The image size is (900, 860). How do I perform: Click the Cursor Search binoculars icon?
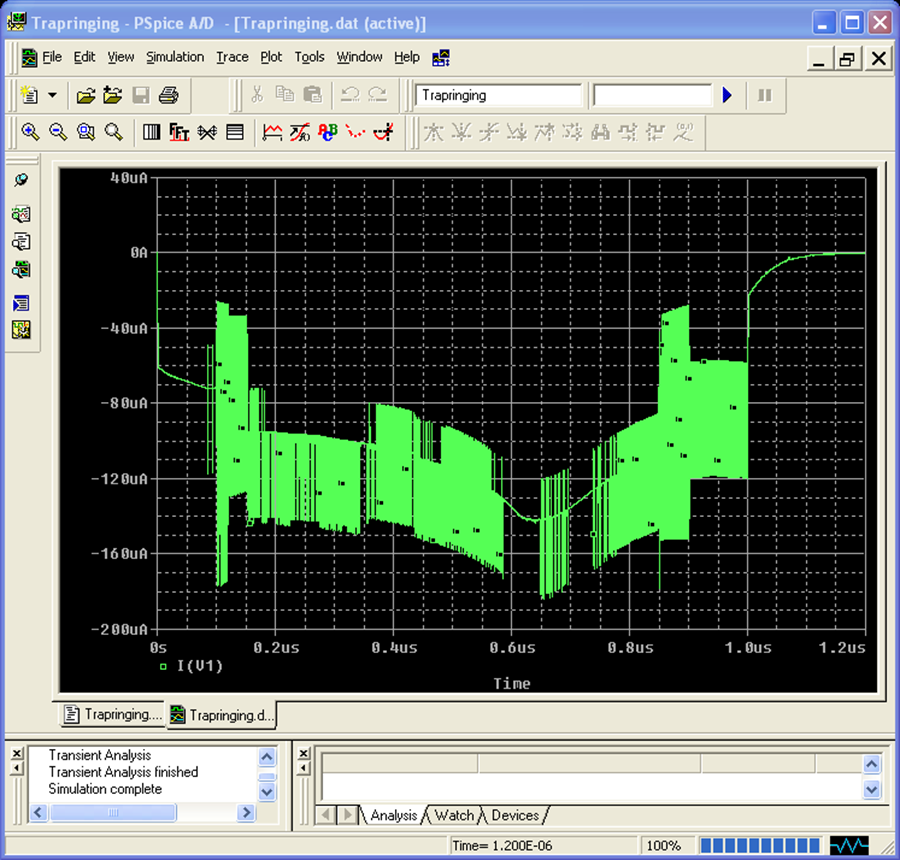click(600, 133)
